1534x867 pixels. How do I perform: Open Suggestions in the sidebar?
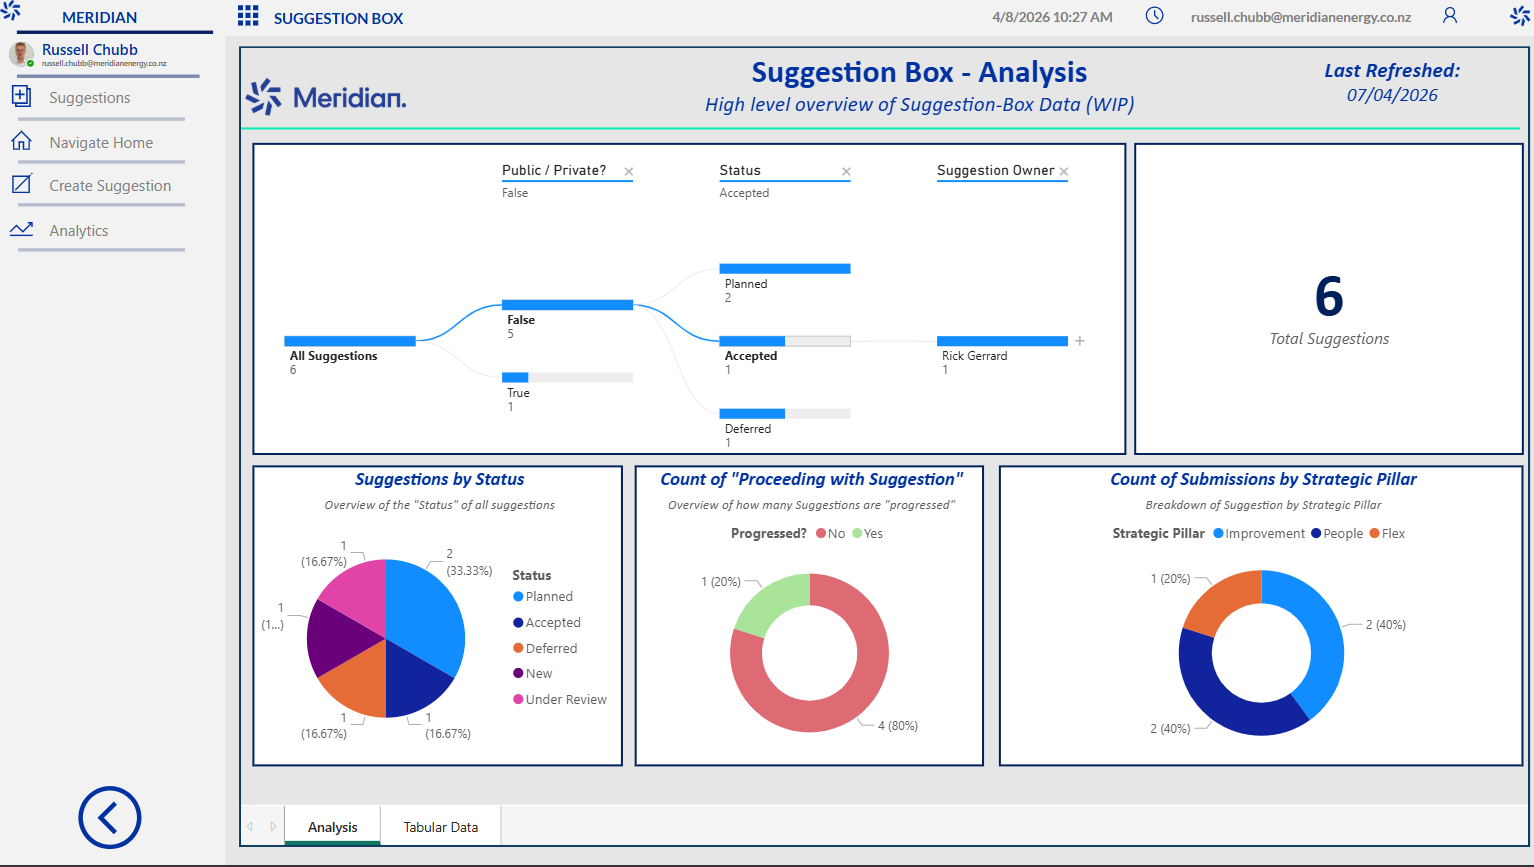[x=90, y=98]
